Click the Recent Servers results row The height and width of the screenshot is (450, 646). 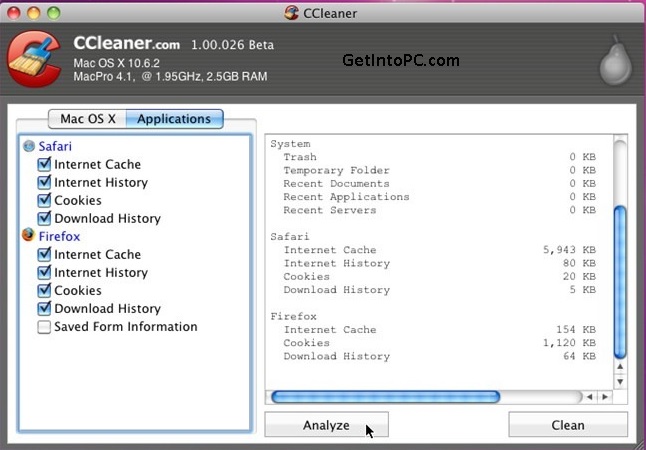click(x=440, y=210)
